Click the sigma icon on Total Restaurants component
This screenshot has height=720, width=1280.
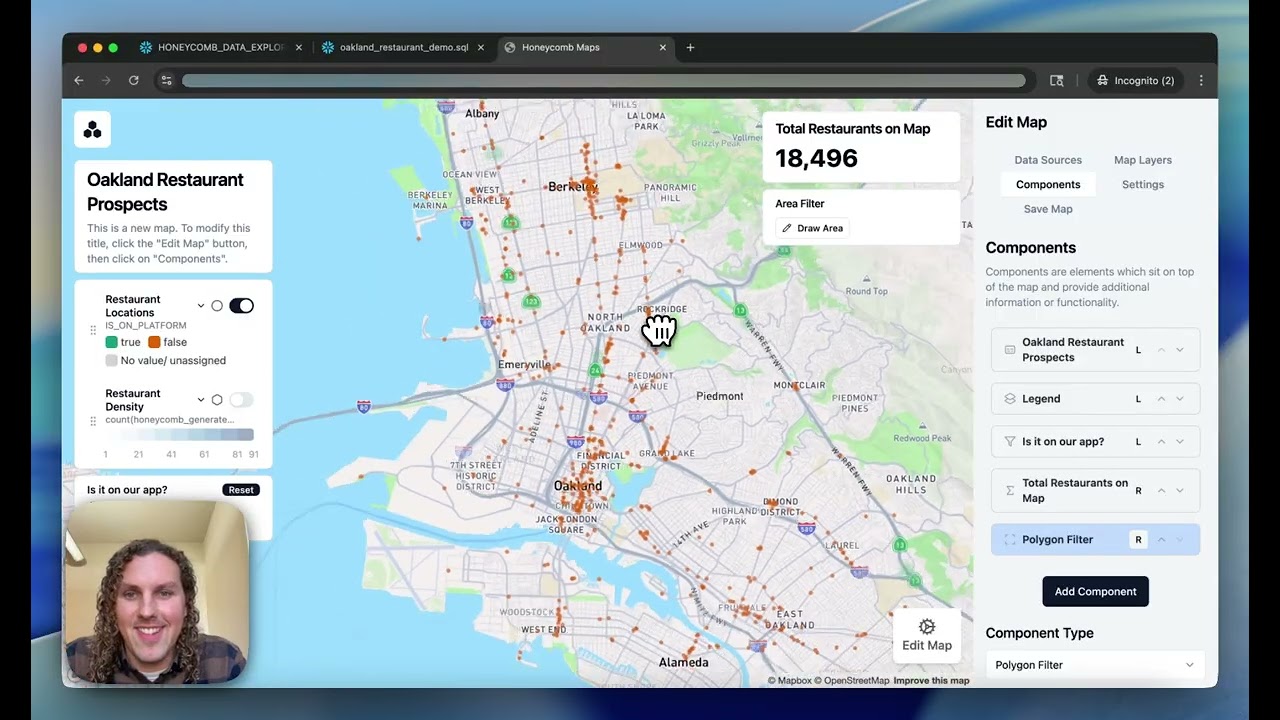tap(1009, 491)
